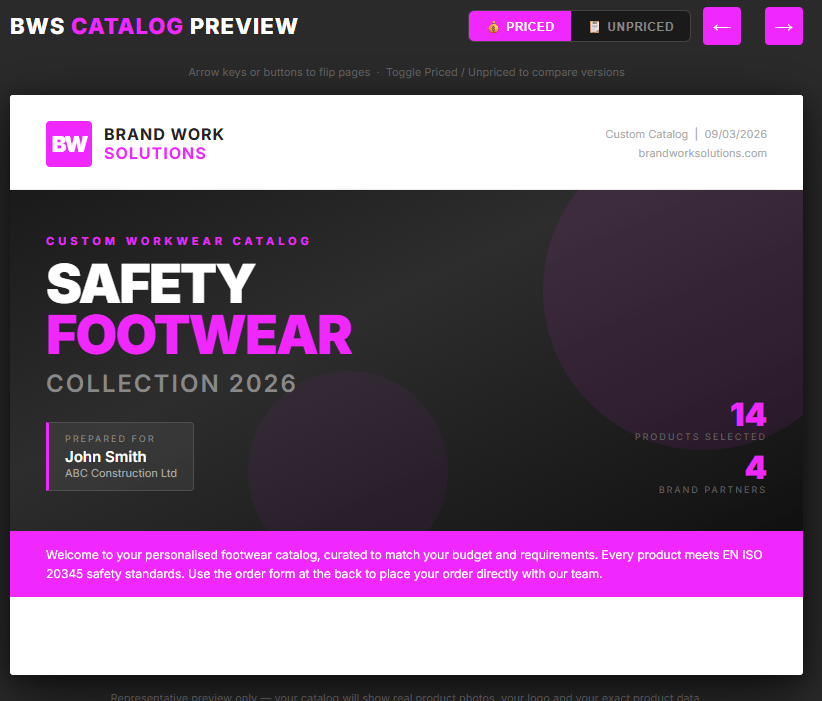Click the pink BW logo square

coord(69,144)
